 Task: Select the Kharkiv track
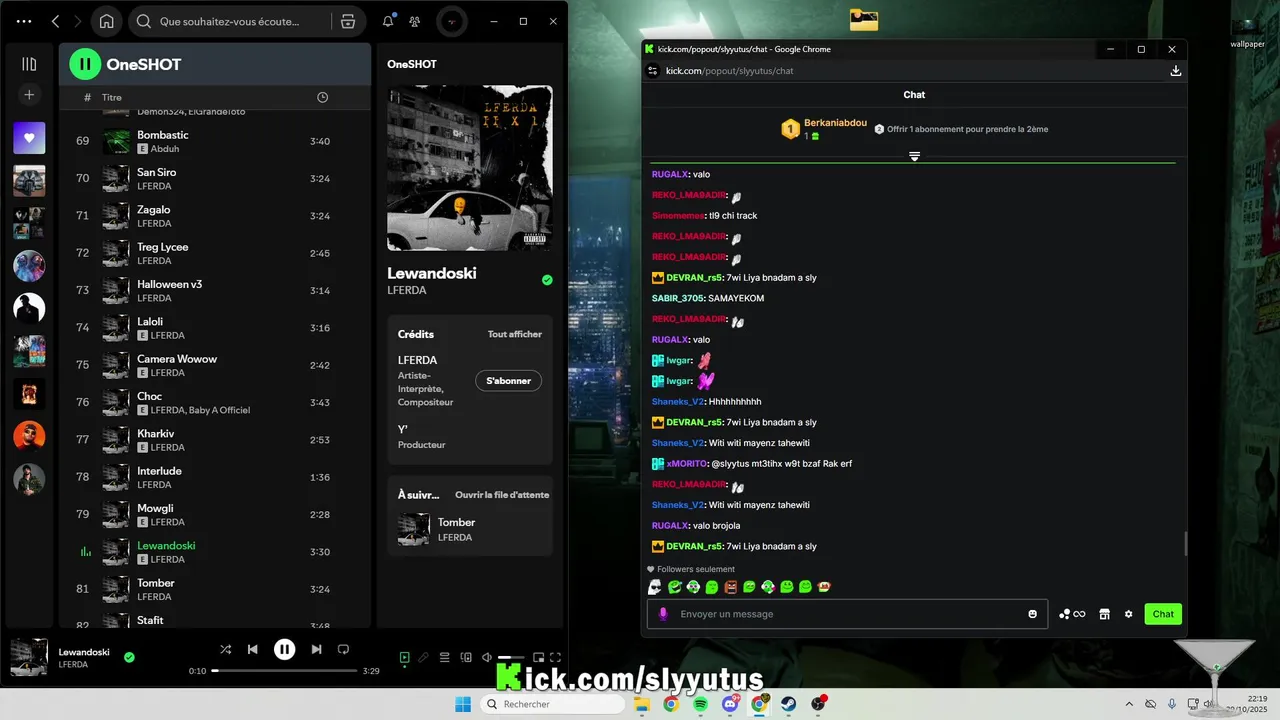215,440
